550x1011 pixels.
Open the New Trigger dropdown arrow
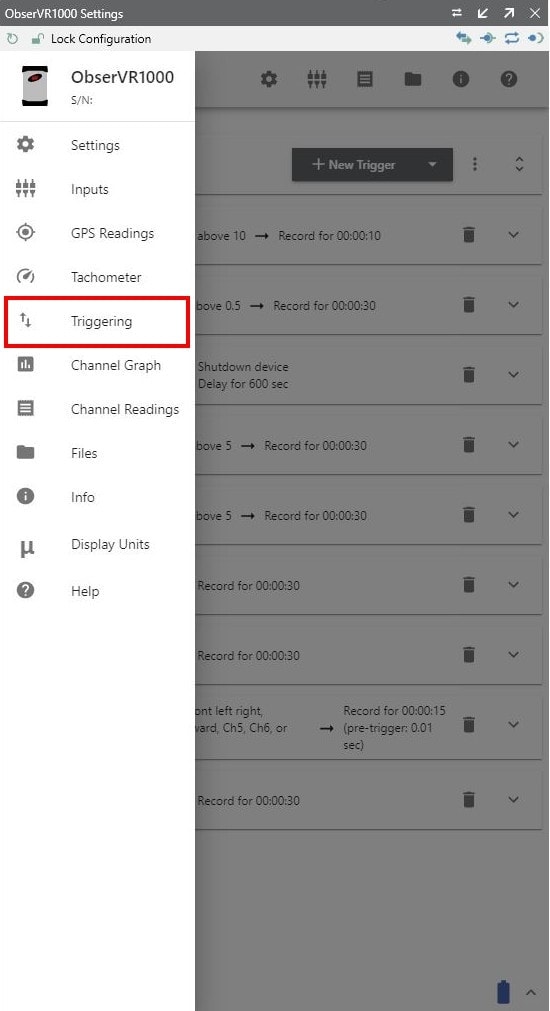point(432,164)
